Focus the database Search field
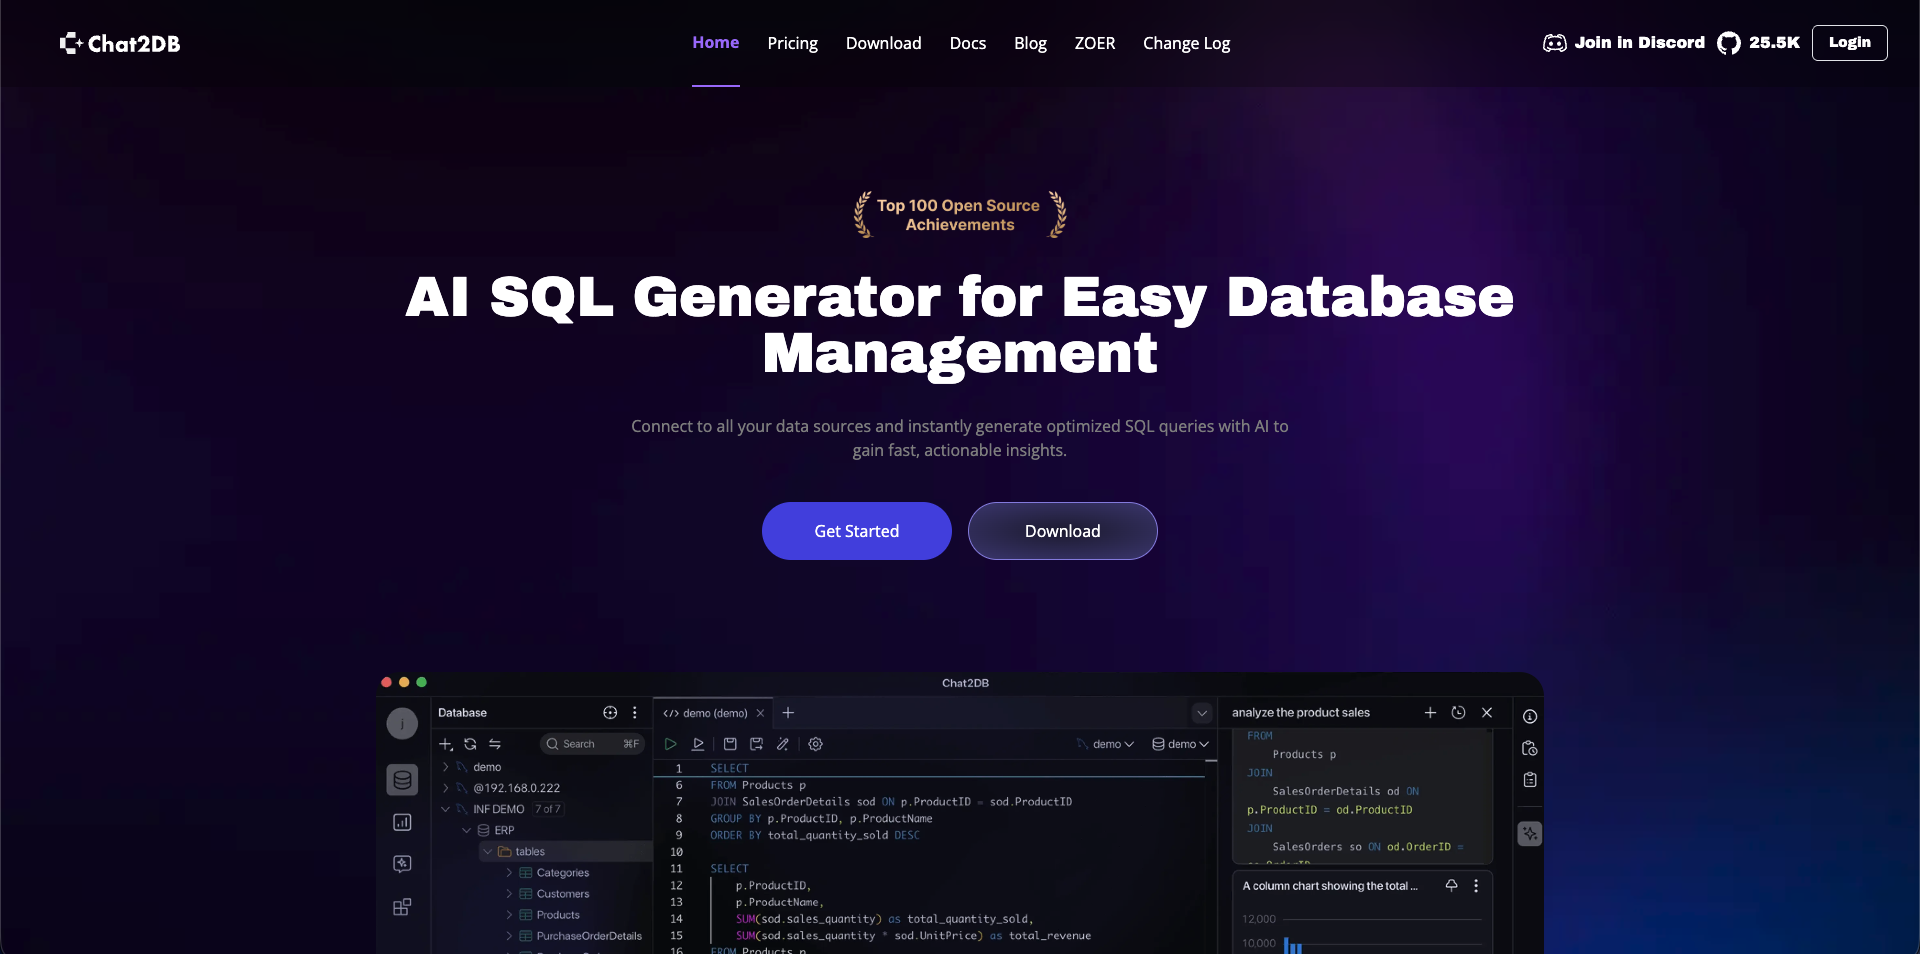The image size is (1920, 954). click(x=592, y=744)
